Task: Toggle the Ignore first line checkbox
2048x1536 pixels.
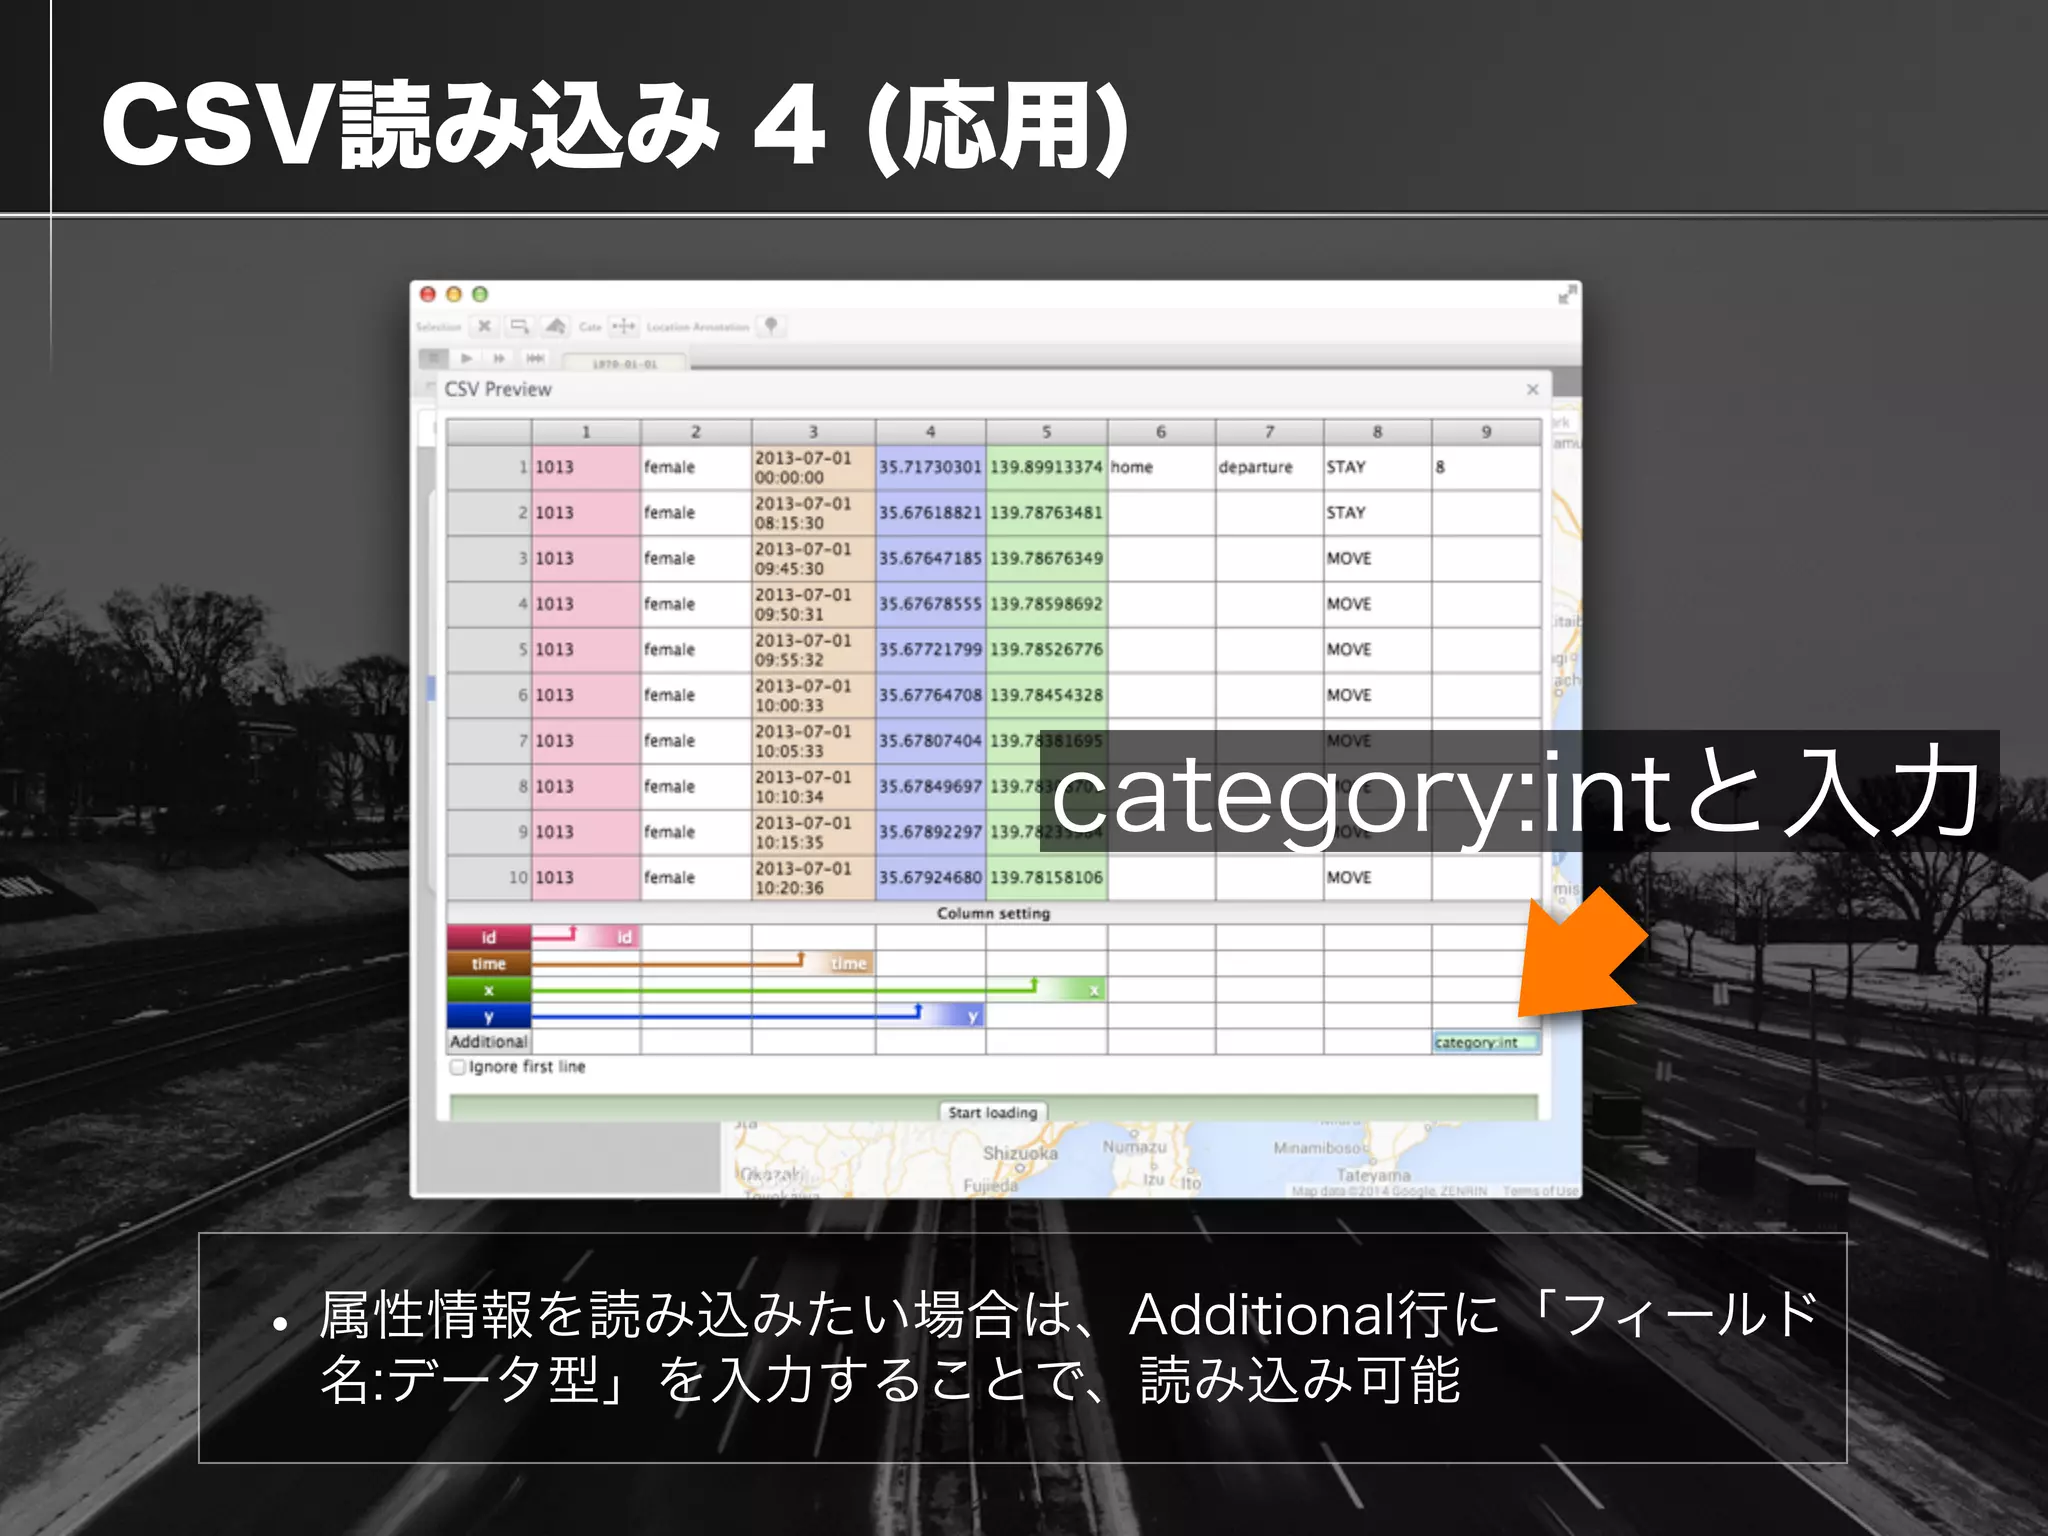Action: point(458,1067)
